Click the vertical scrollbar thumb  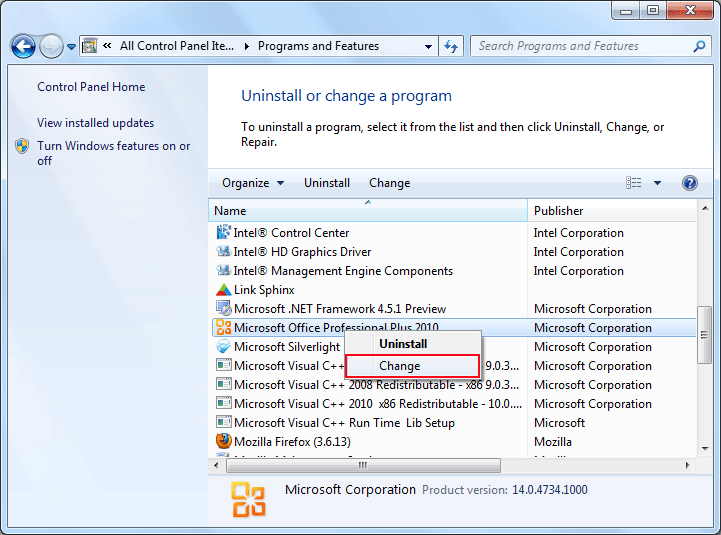[704, 335]
